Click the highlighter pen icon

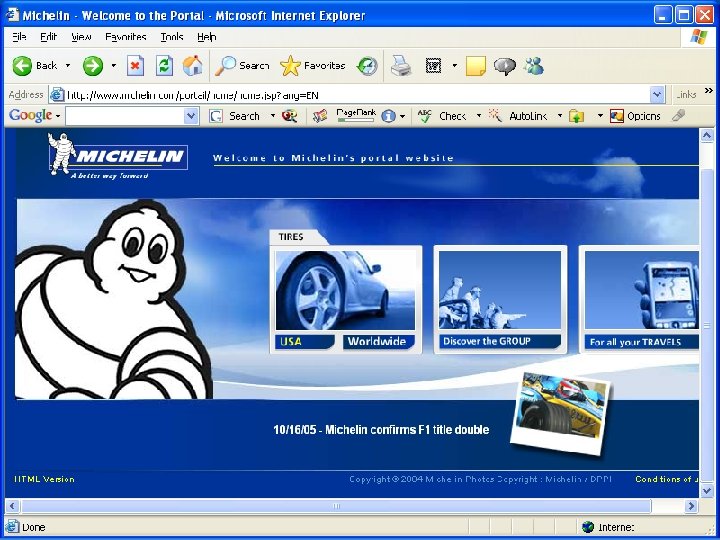point(678,116)
